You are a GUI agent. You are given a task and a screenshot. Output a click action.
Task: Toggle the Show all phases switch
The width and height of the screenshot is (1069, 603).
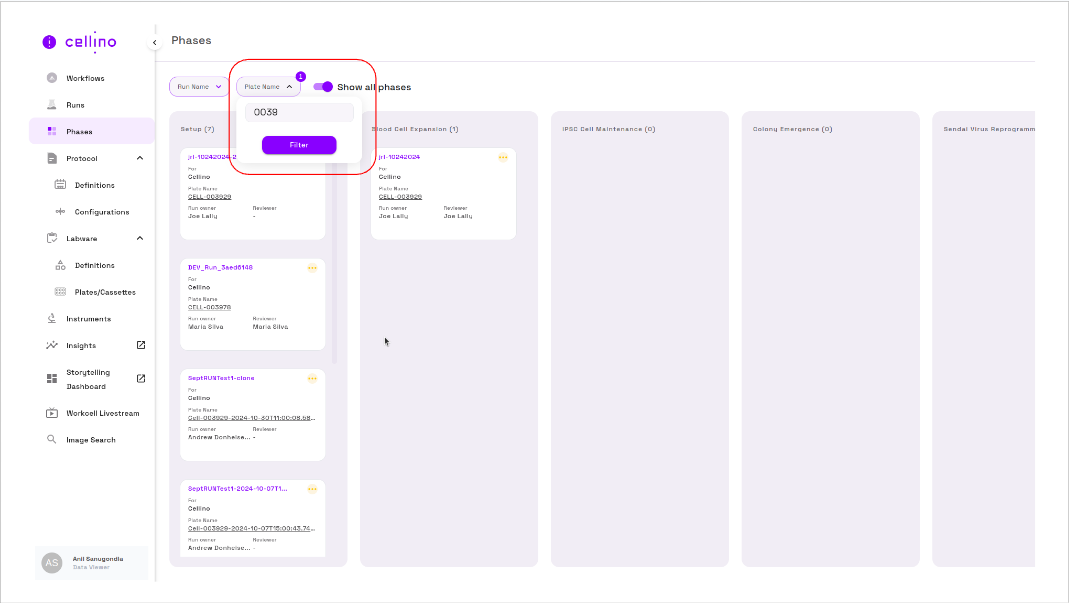(323, 87)
